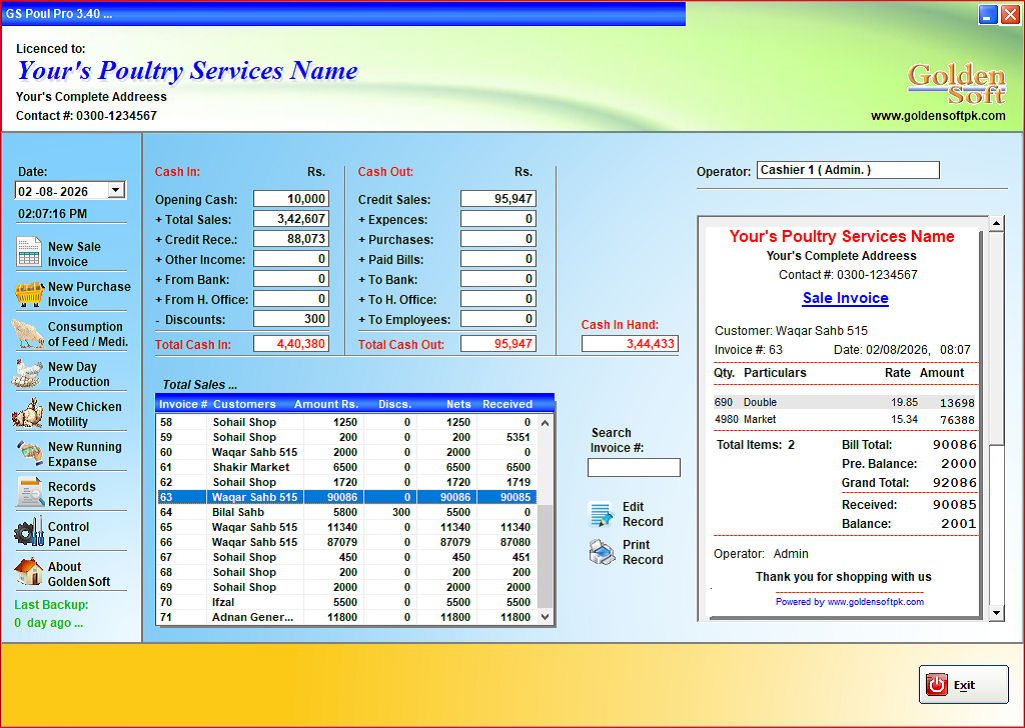
Task: Open Control Panel gear icon
Action: coord(29,533)
